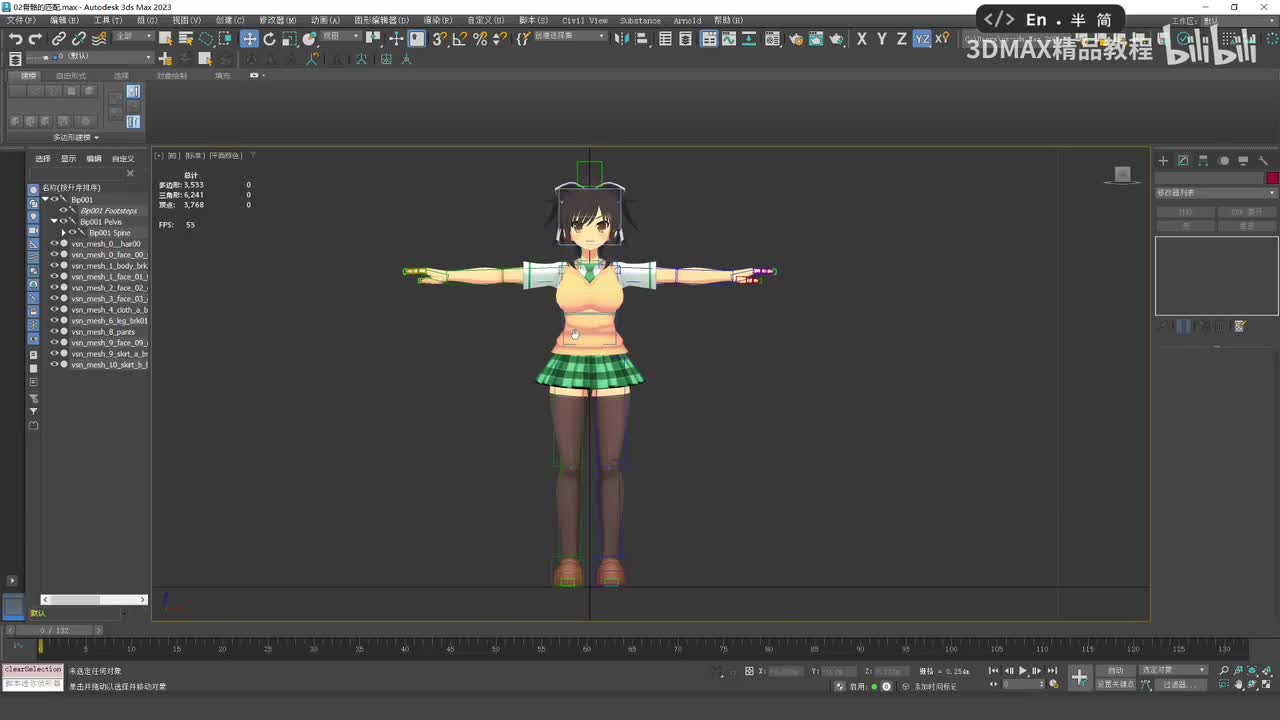Viewport: 1280px width, 720px height.
Task: Open the reference coordinate 视图 dropdown
Action: 341,36
